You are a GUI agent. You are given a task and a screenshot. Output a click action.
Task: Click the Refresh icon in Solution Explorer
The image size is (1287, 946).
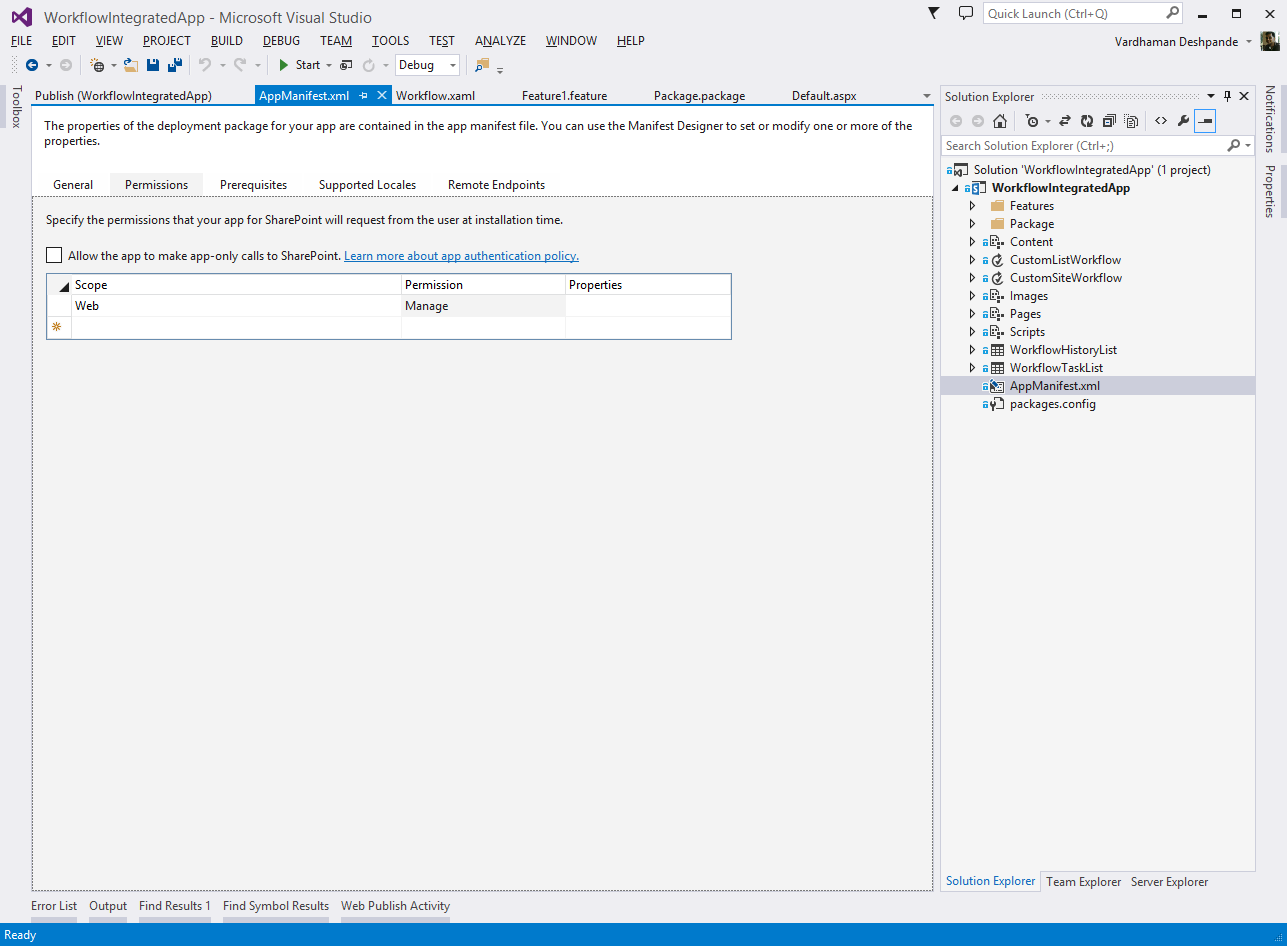(1087, 121)
